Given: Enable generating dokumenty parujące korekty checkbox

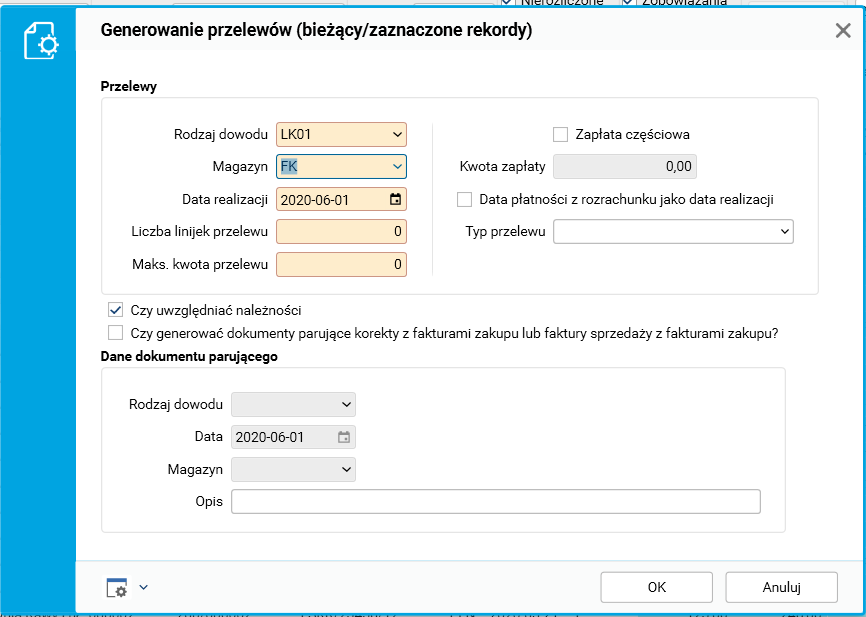Looking at the screenshot, I should pyautogui.click(x=116, y=333).
